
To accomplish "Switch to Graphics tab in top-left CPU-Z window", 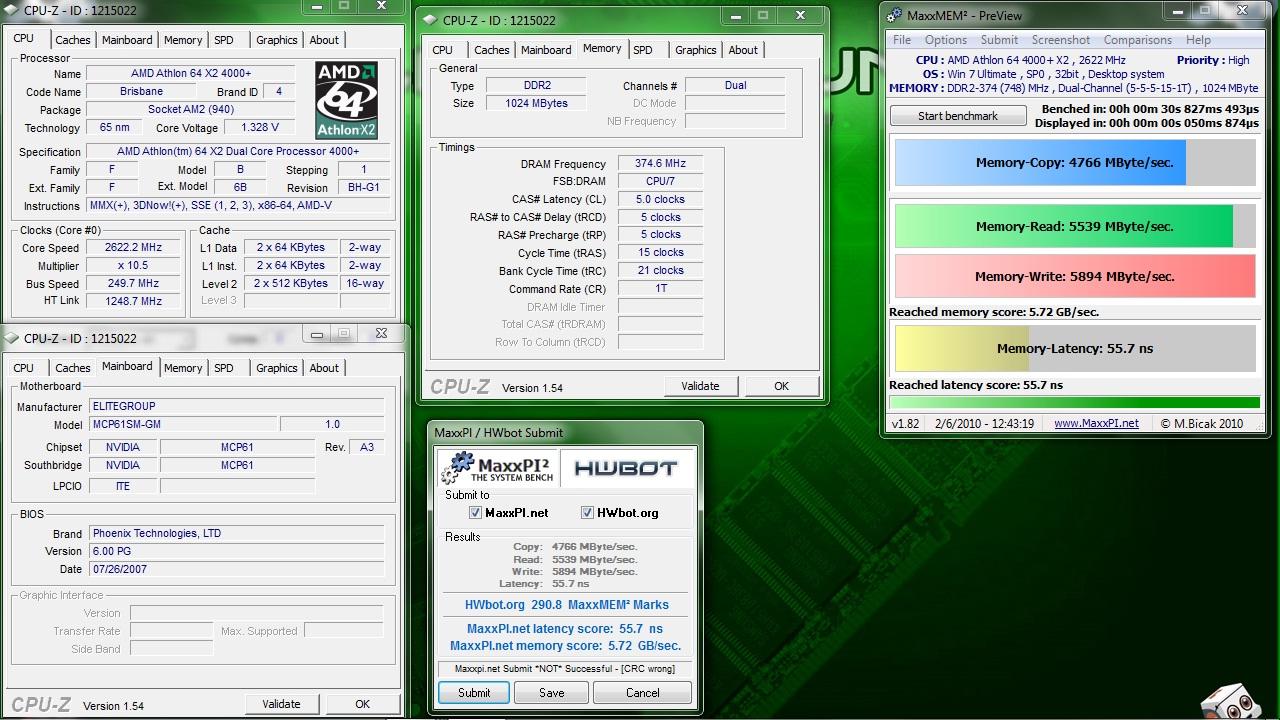I will [277, 40].
